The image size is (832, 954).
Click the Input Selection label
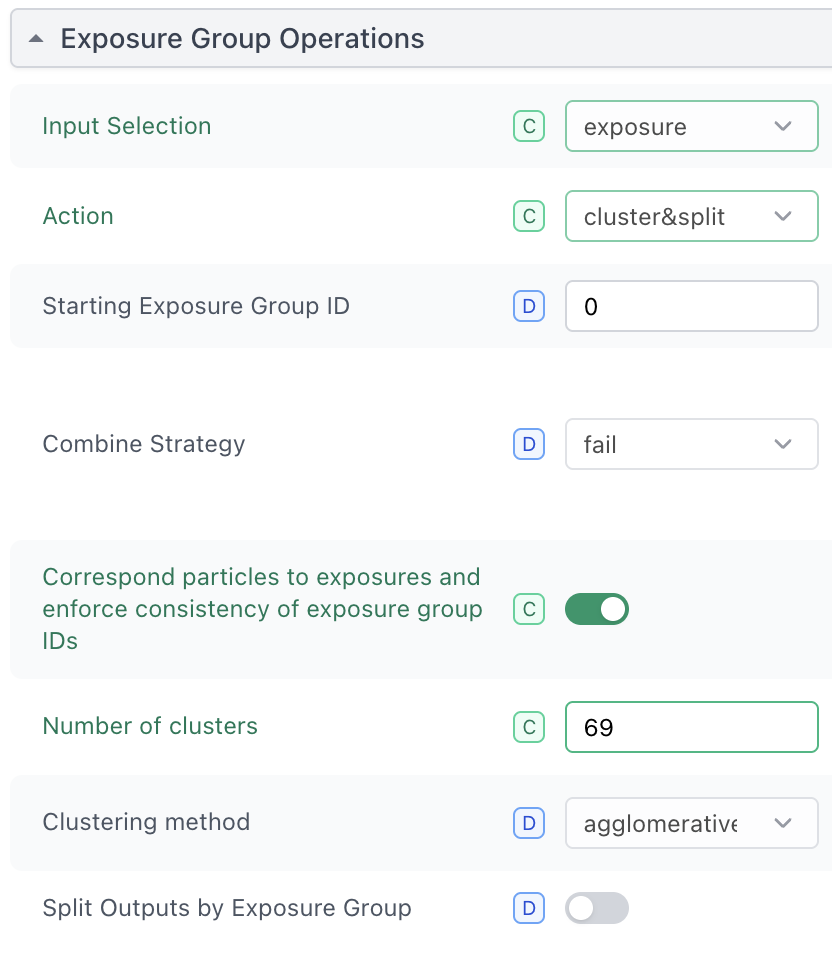coord(127,126)
